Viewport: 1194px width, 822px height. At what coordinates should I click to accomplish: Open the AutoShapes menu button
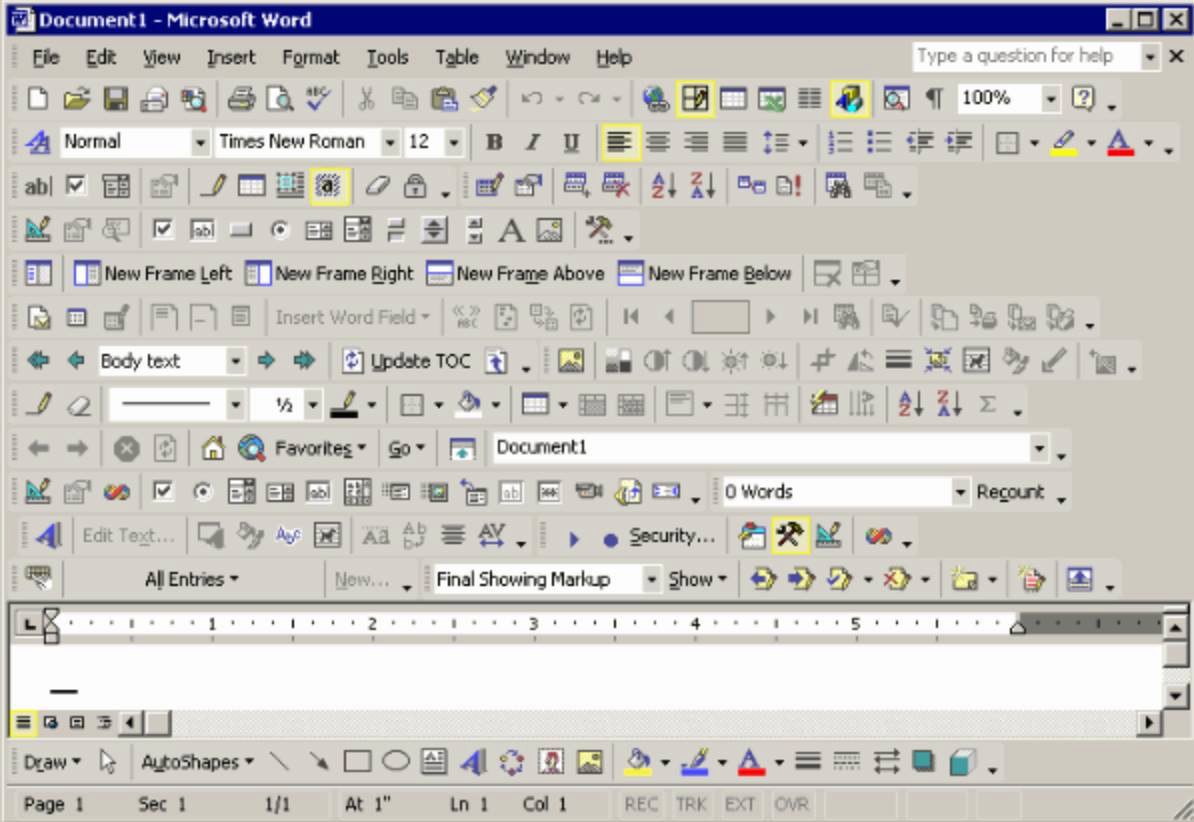coord(197,761)
